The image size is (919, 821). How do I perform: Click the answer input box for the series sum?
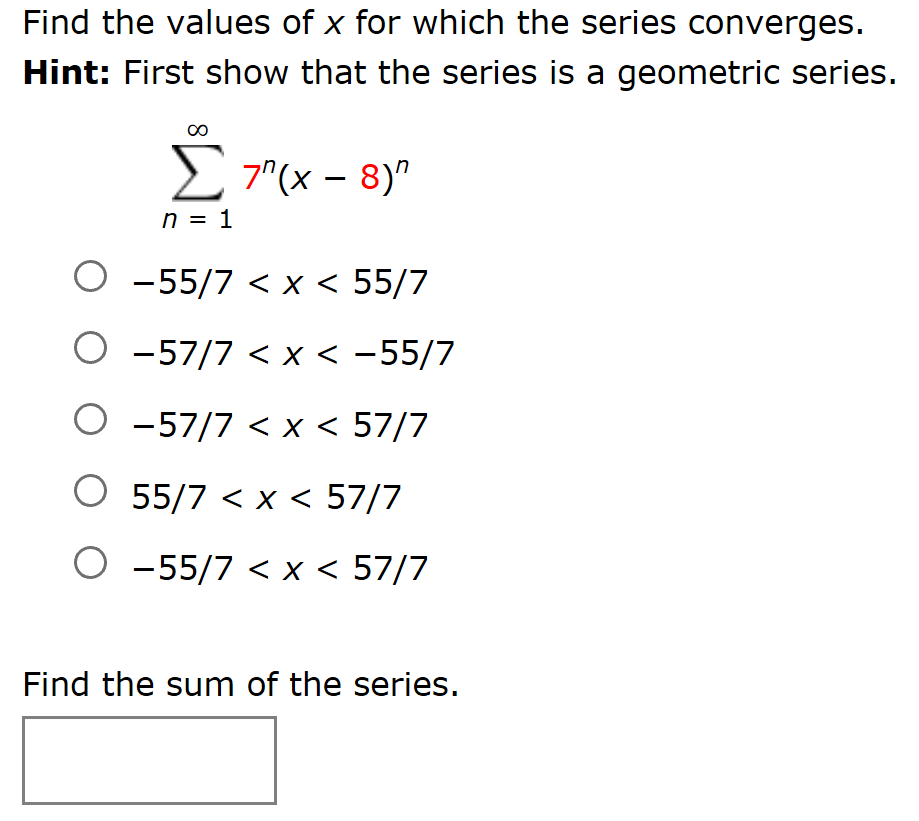pos(149,760)
